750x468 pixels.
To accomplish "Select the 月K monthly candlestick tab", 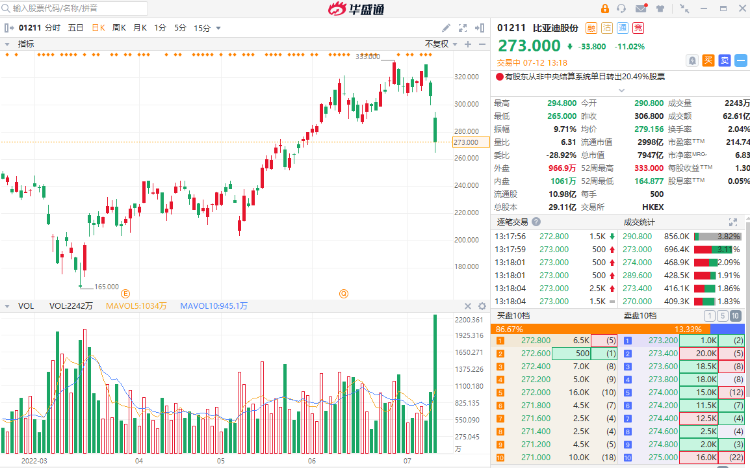I will [x=140, y=28].
